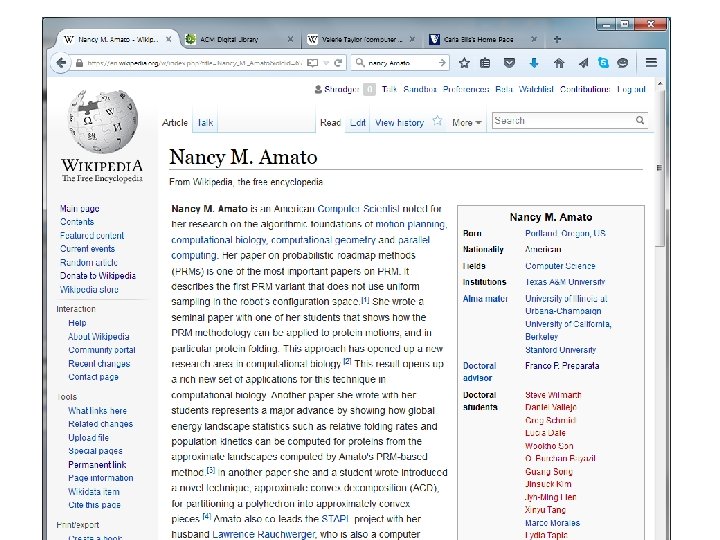Click the paper plane send icon

(583, 63)
